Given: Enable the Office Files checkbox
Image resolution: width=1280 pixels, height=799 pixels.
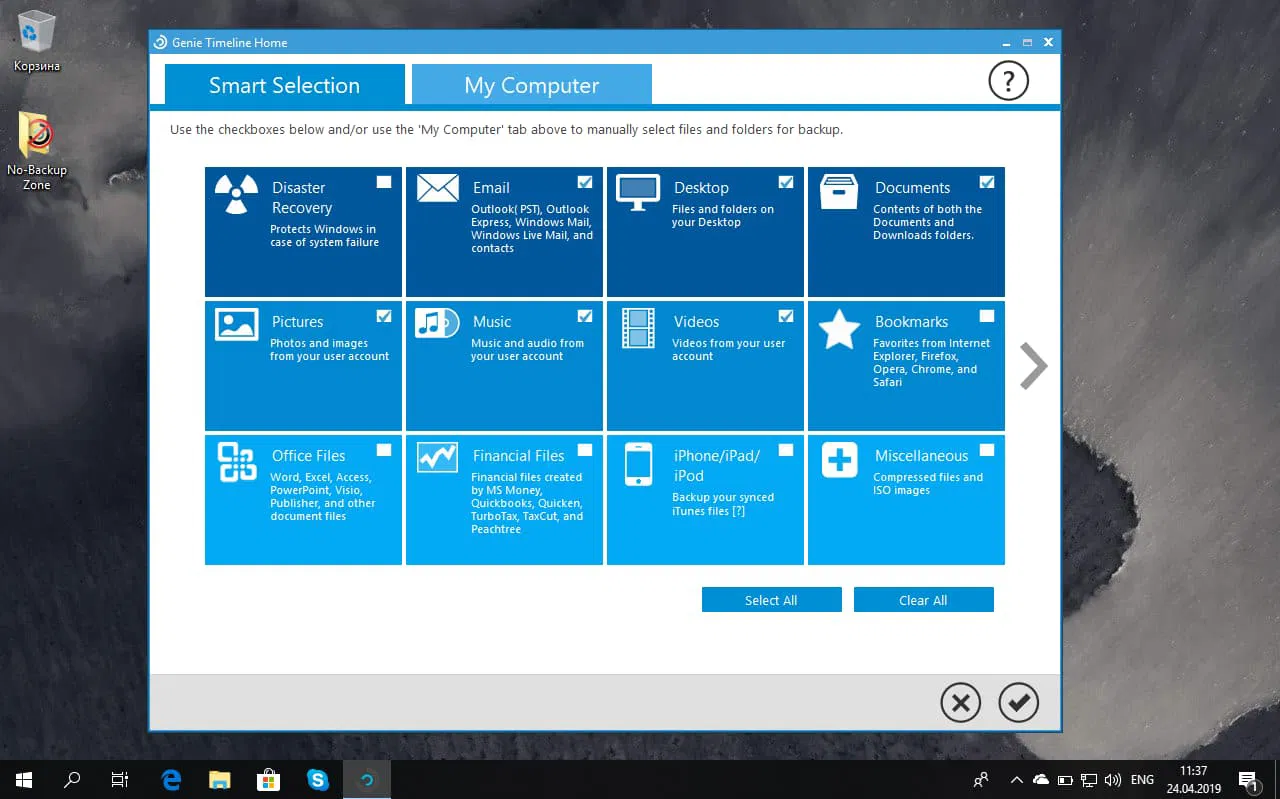Looking at the screenshot, I should pyautogui.click(x=384, y=450).
